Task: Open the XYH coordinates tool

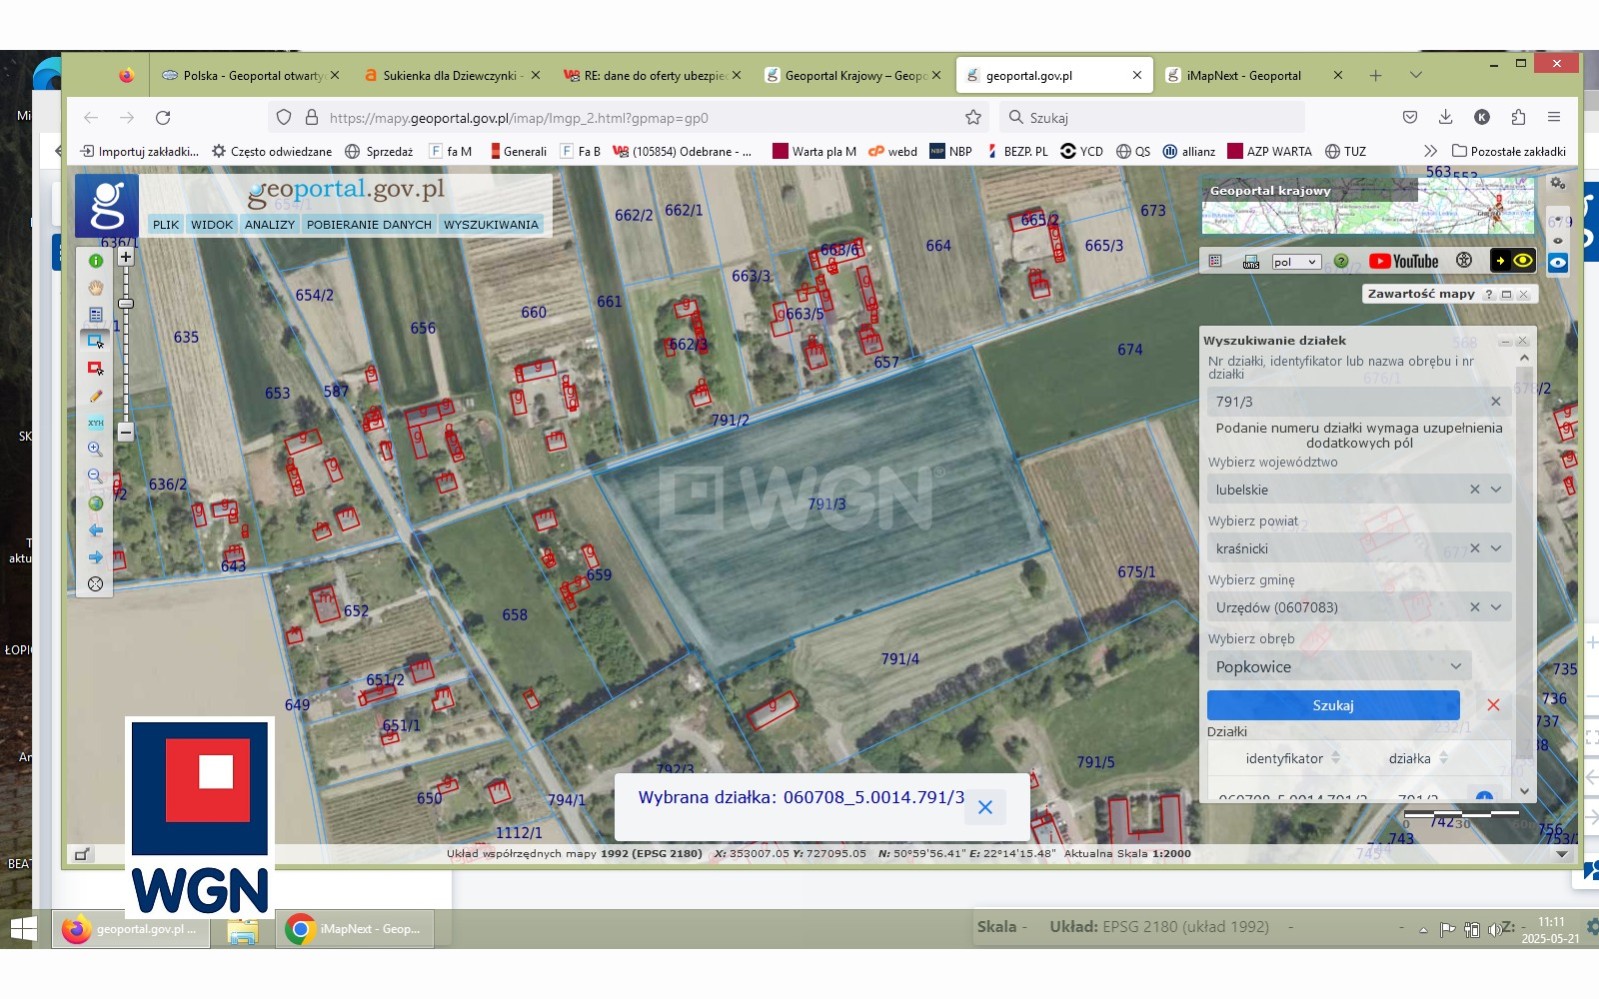Action: 96,423
